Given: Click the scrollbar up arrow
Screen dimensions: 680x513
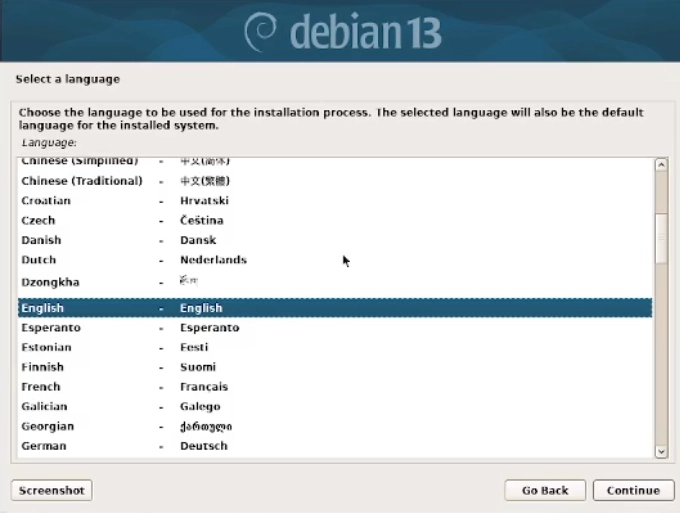Looking at the screenshot, I should coord(661,165).
